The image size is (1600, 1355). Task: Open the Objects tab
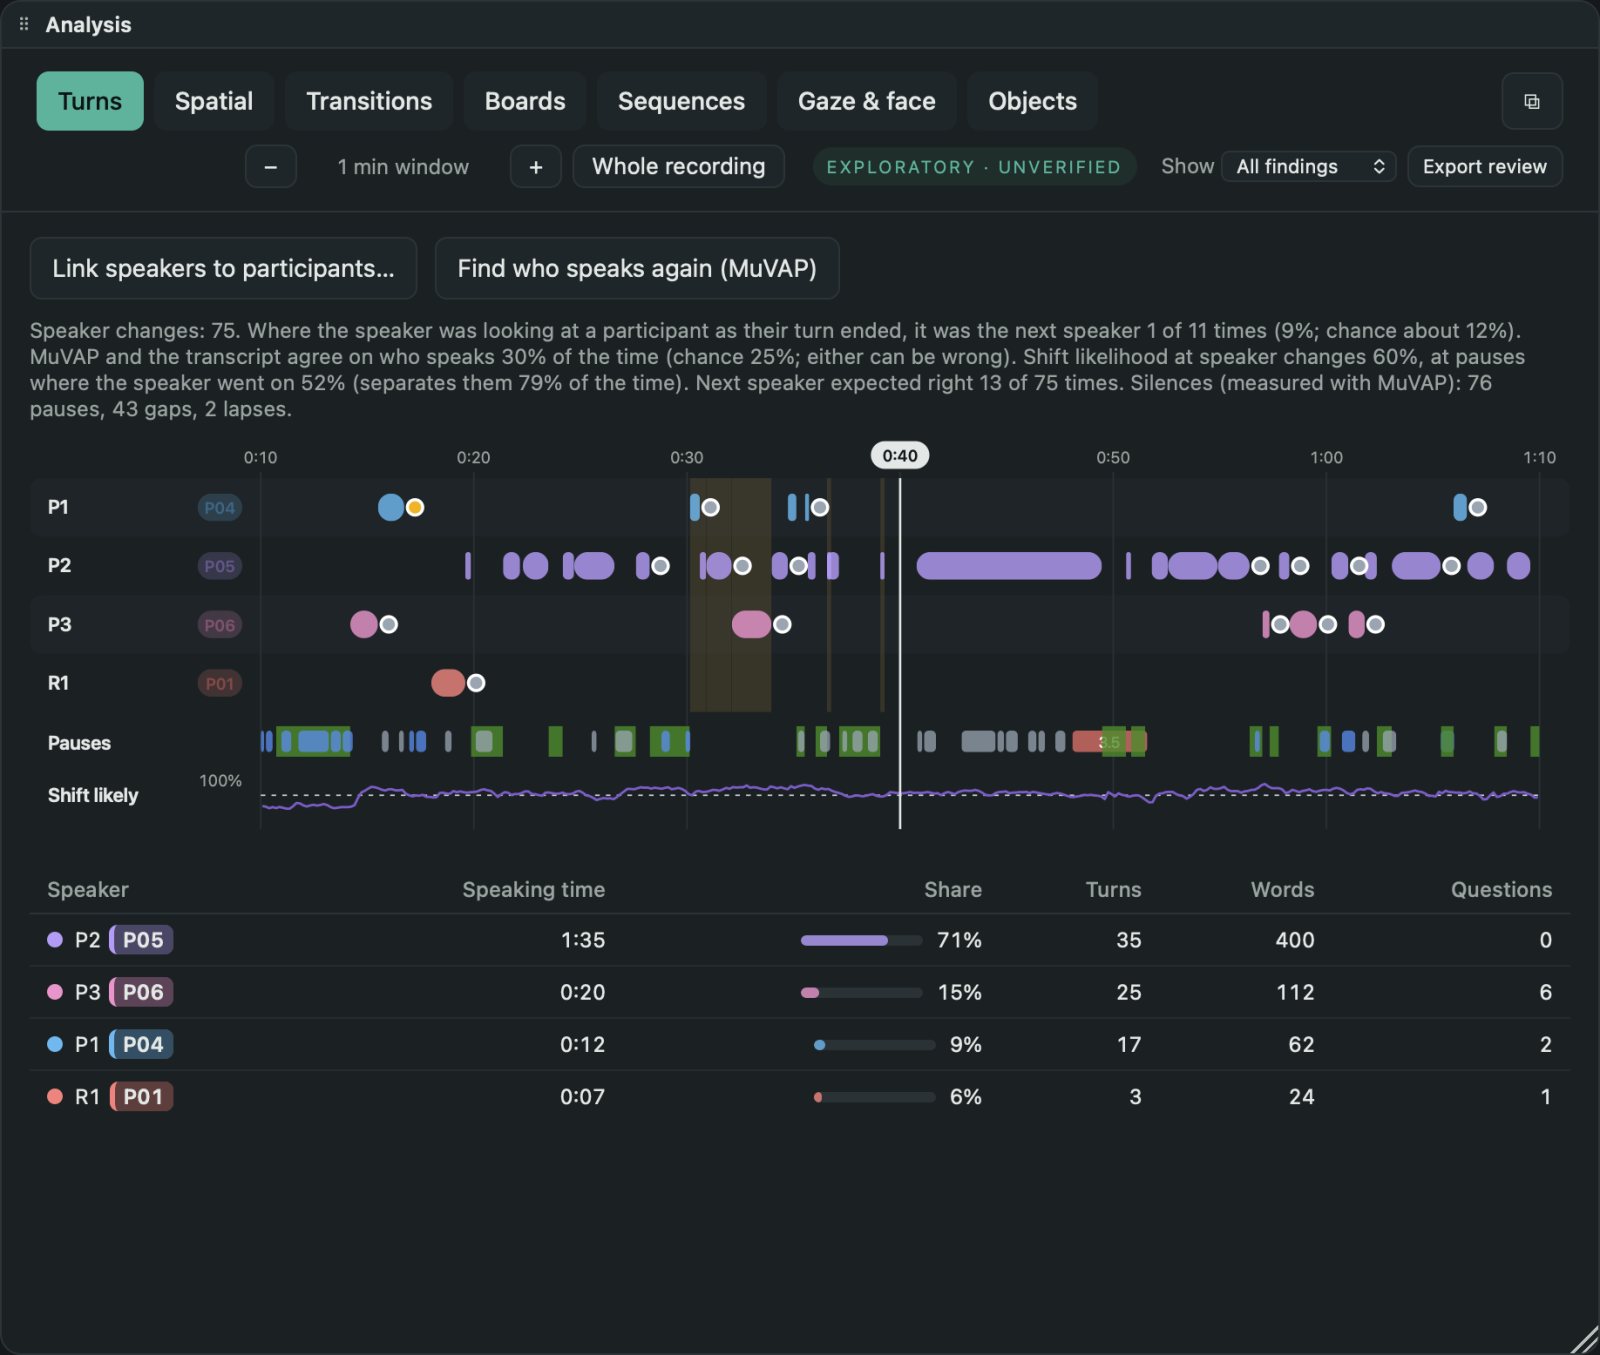[x=1032, y=101]
